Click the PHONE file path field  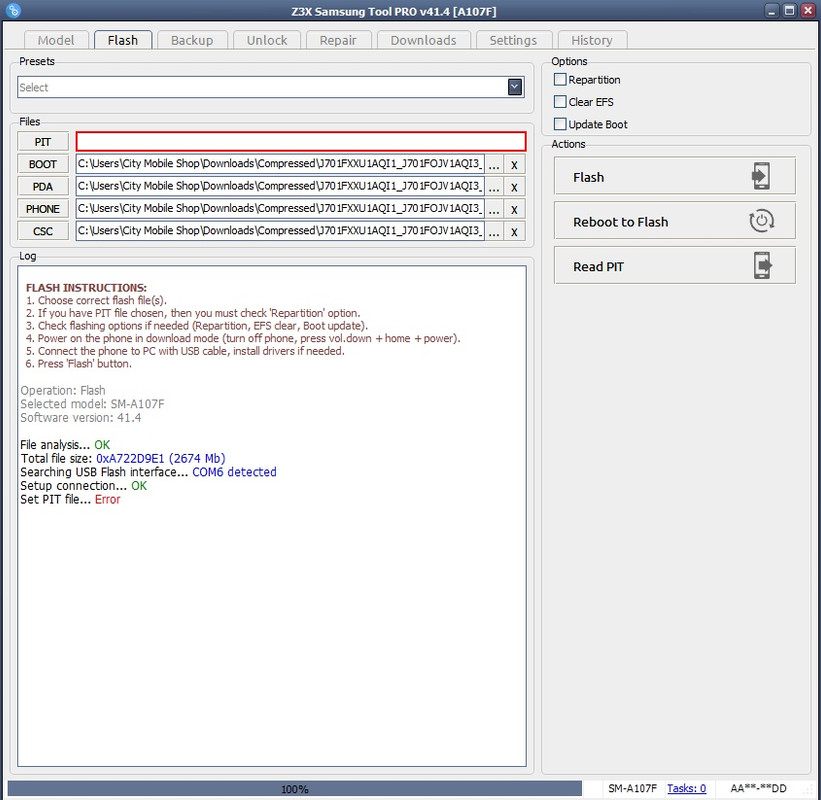click(280, 209)
